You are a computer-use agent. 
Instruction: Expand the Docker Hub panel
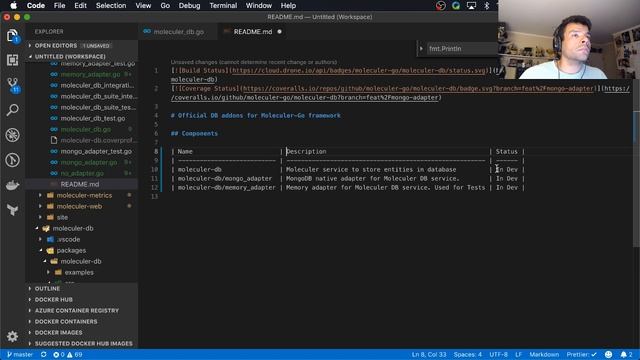click(x=82, y=300)
